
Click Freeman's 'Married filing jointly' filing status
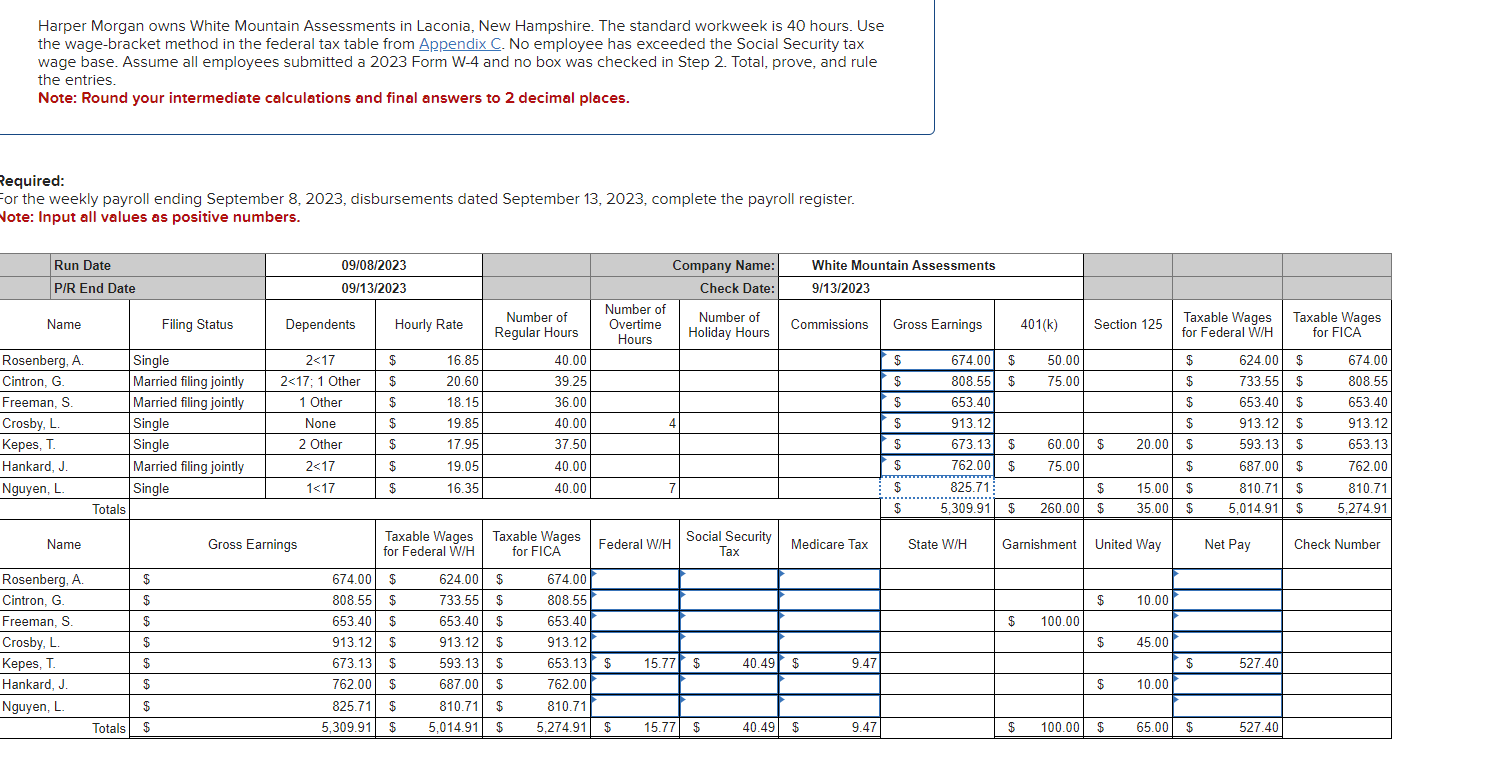point(197,402)
